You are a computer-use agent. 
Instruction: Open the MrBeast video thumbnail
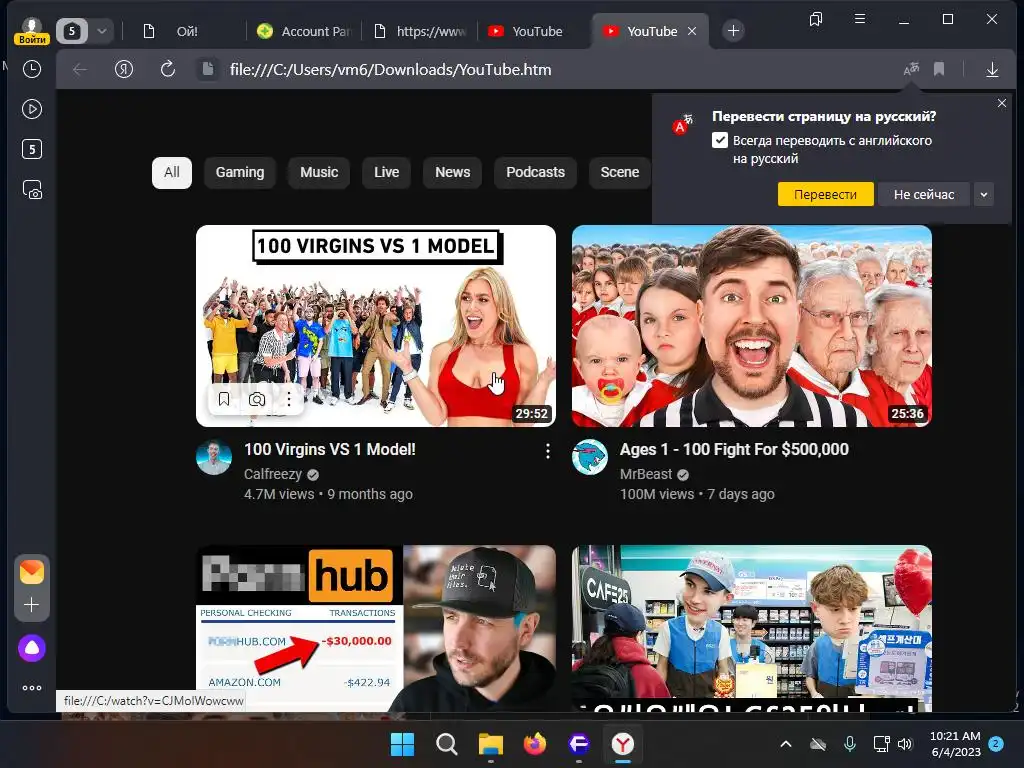(x=752, y=326)
